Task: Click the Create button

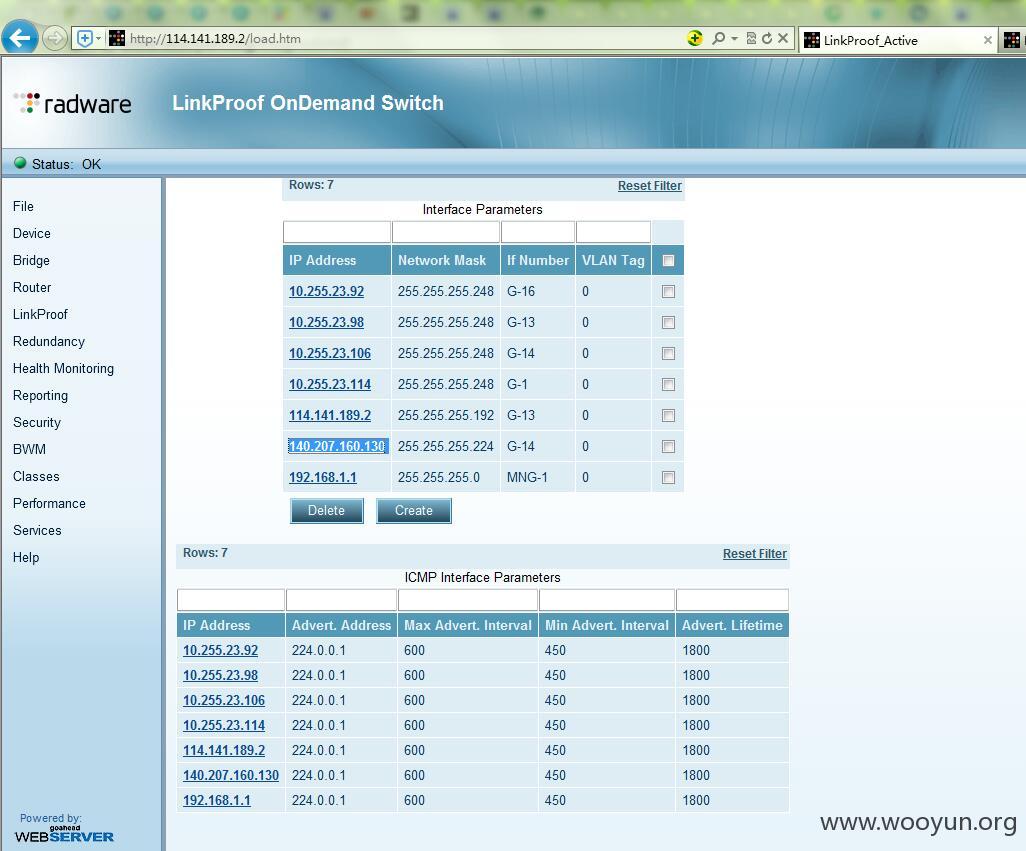Action: 414,510
